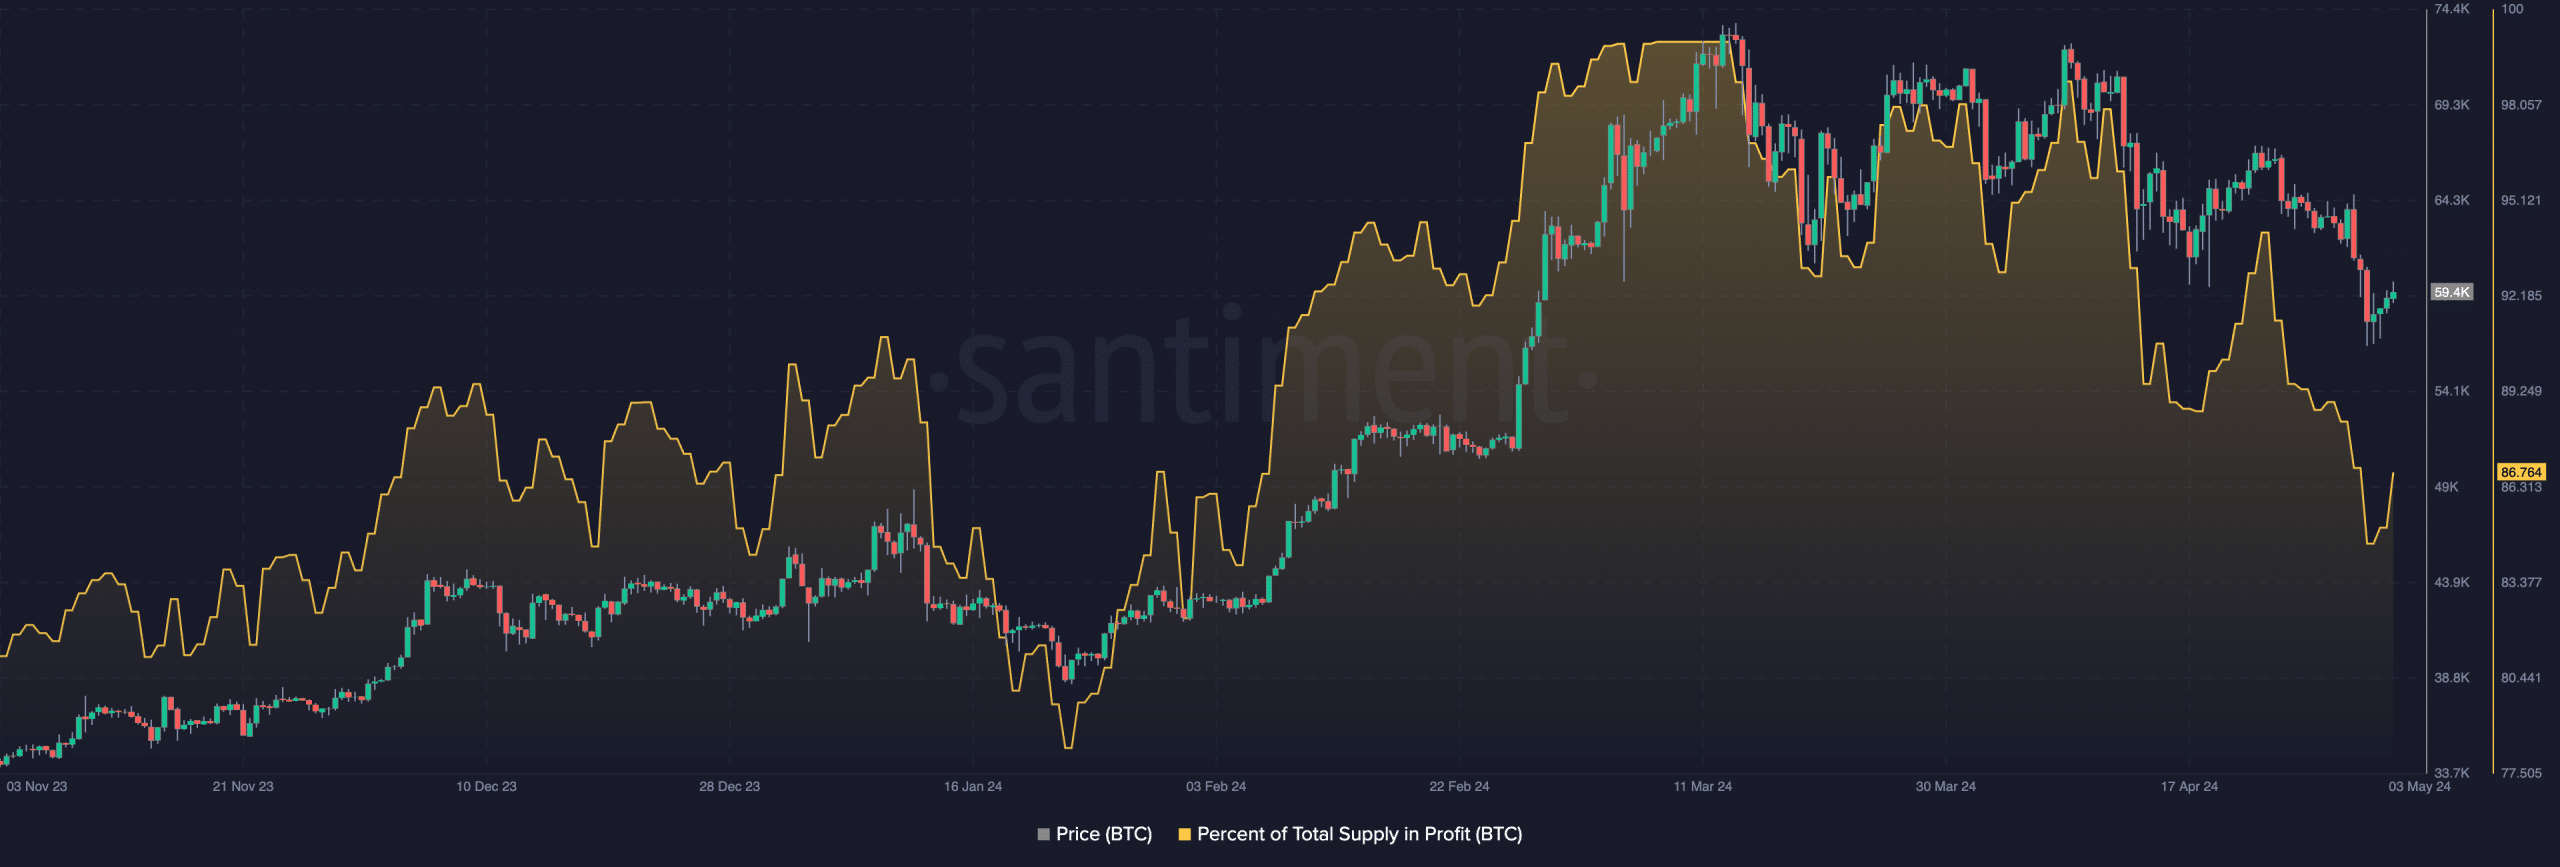Select the 59.4K current price label
Screen dimensions: 2560x867
tap(2452, 292)
